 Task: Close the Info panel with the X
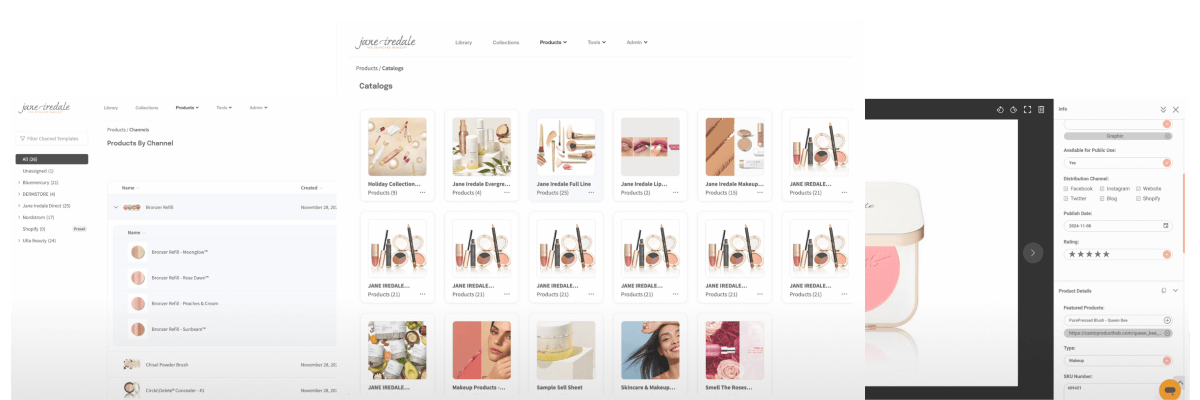point(1176,109)
